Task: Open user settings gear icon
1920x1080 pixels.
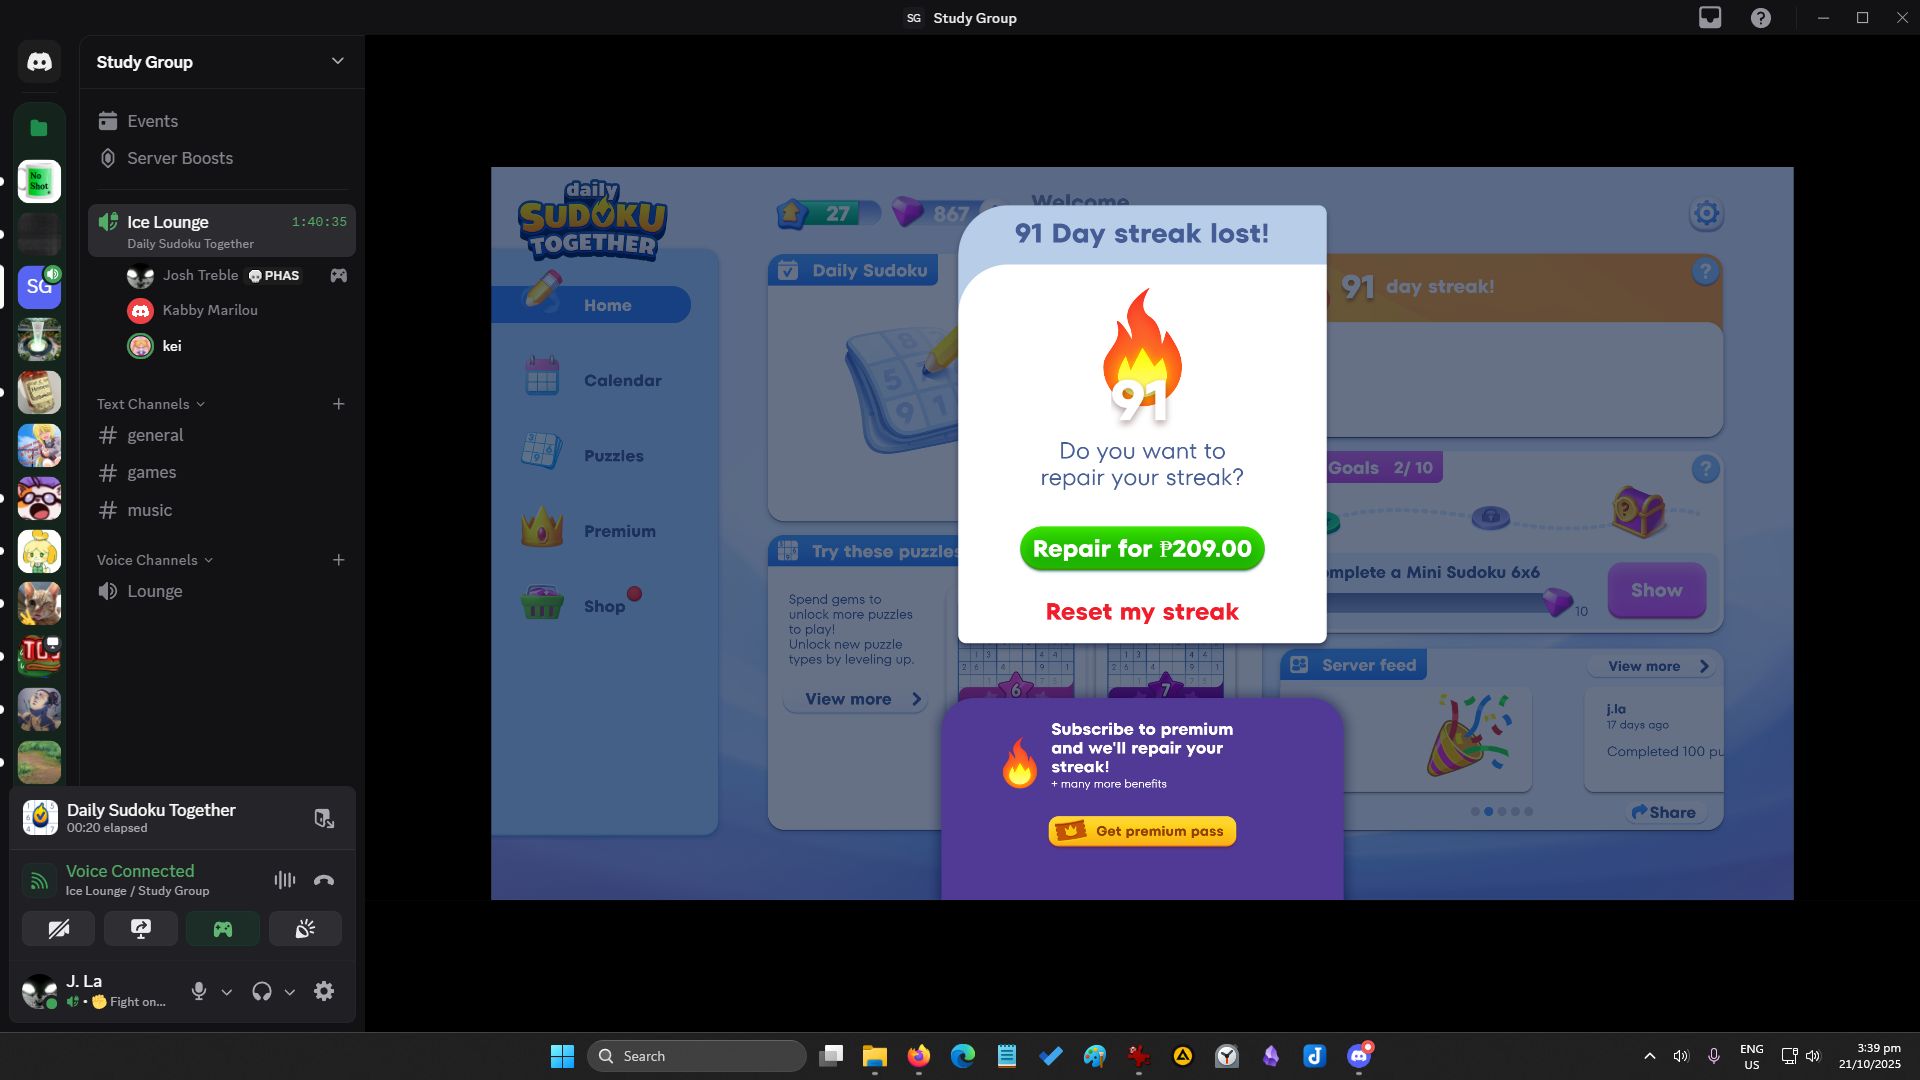Action: click(324, 991)
